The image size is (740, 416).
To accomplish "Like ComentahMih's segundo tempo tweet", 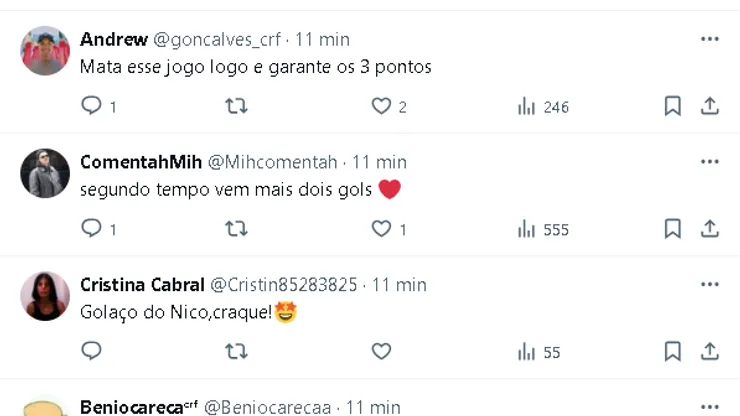I will click(381, 229).
